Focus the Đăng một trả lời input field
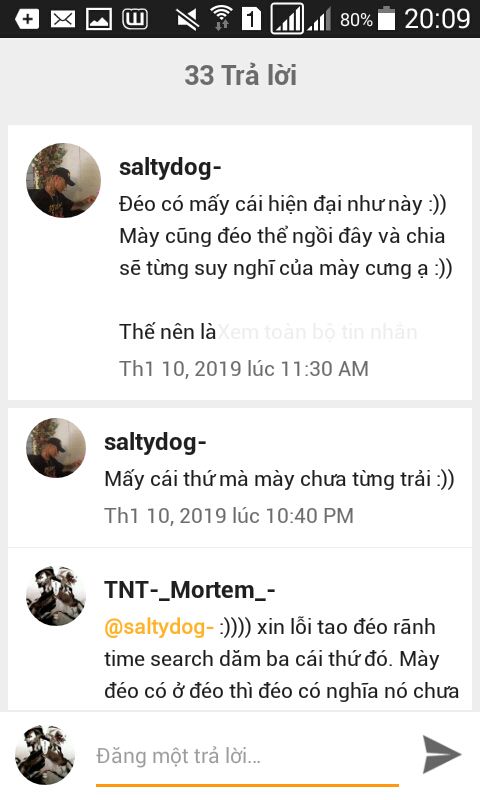Image resolution: width=480 pixels, height=800 pixels. (x=247, y=756)
